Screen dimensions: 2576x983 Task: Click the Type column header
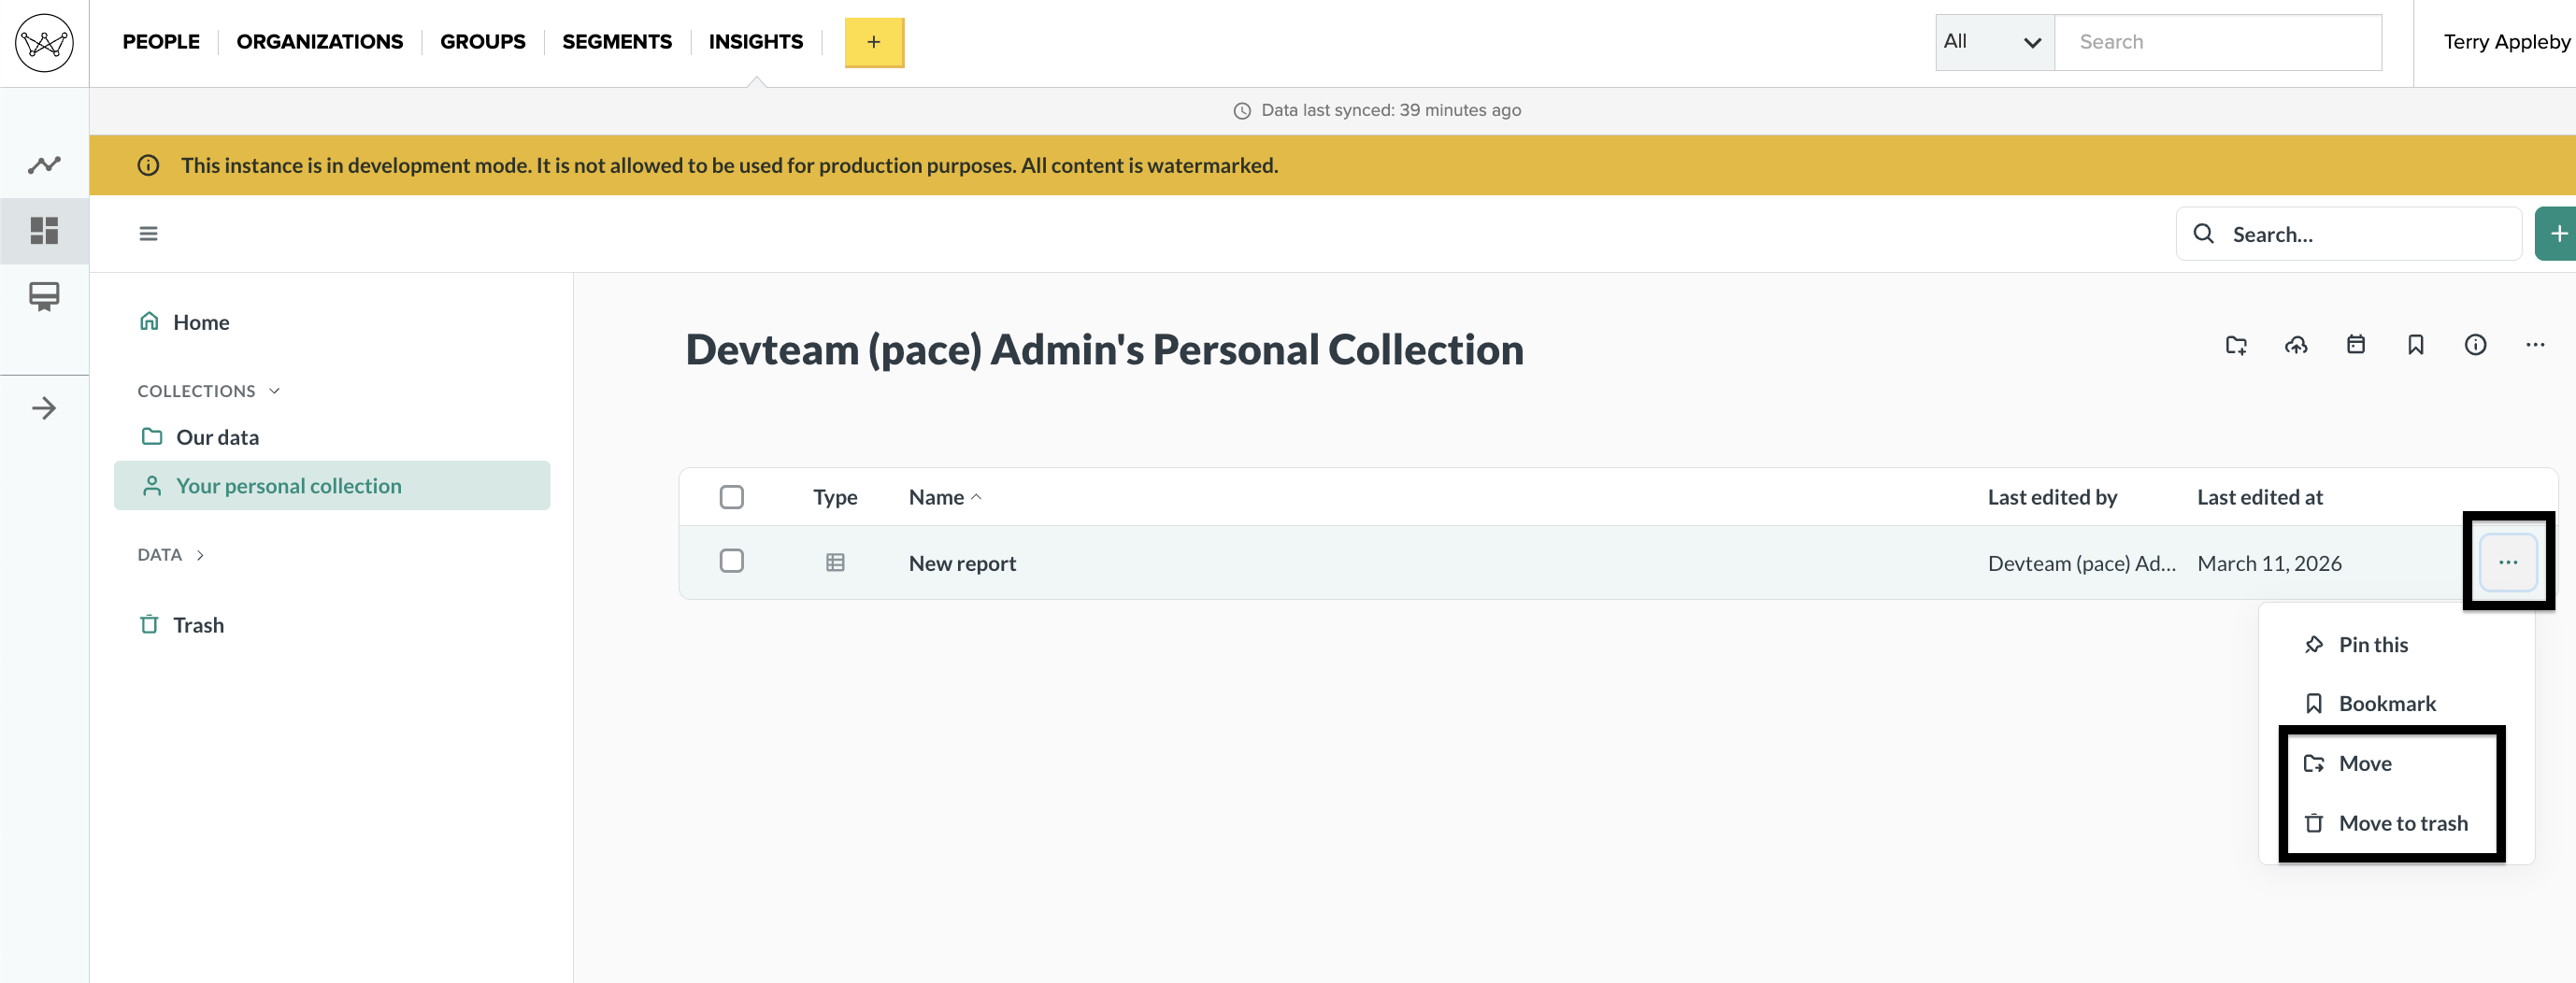(x=835, y=498)
